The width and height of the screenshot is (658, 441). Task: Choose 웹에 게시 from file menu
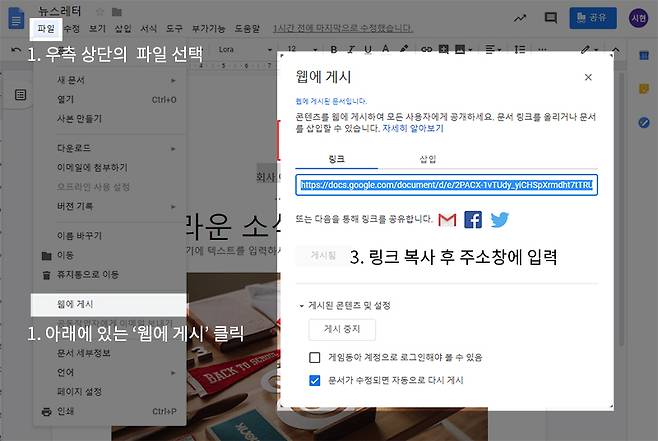pos(109,304)
